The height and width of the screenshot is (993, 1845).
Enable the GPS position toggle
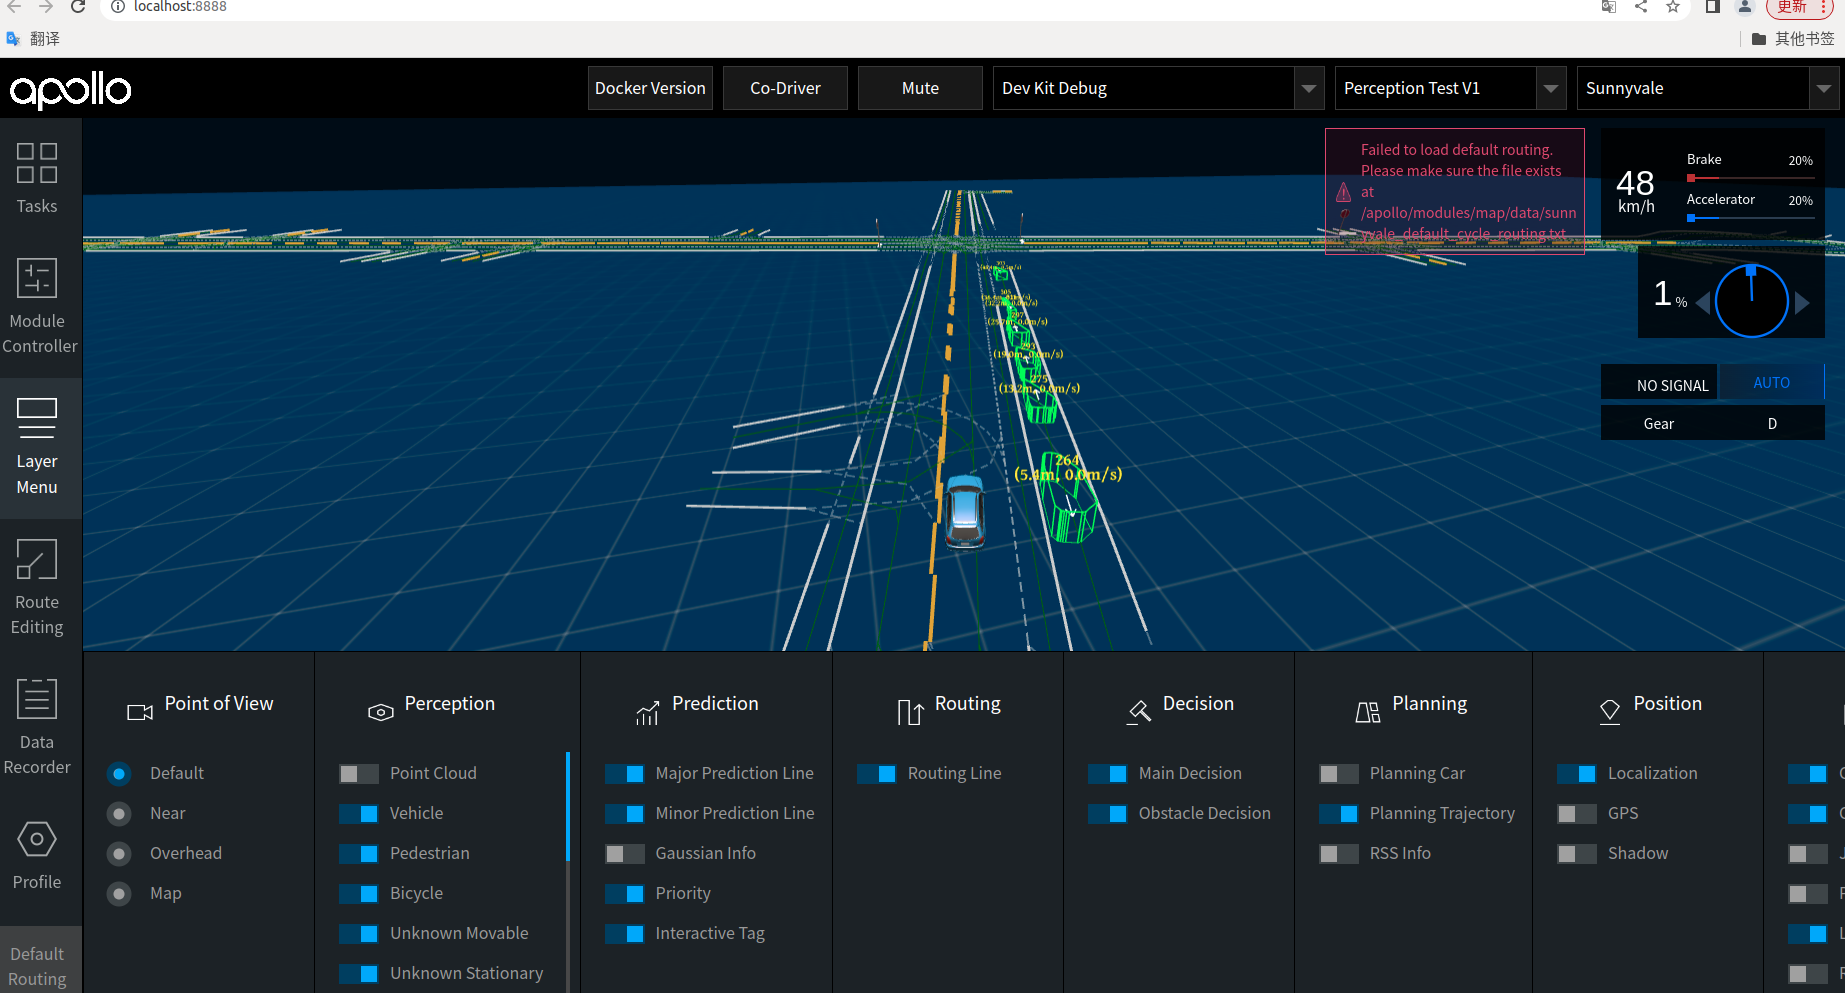pyautogui.click(x=1577, y=814)
